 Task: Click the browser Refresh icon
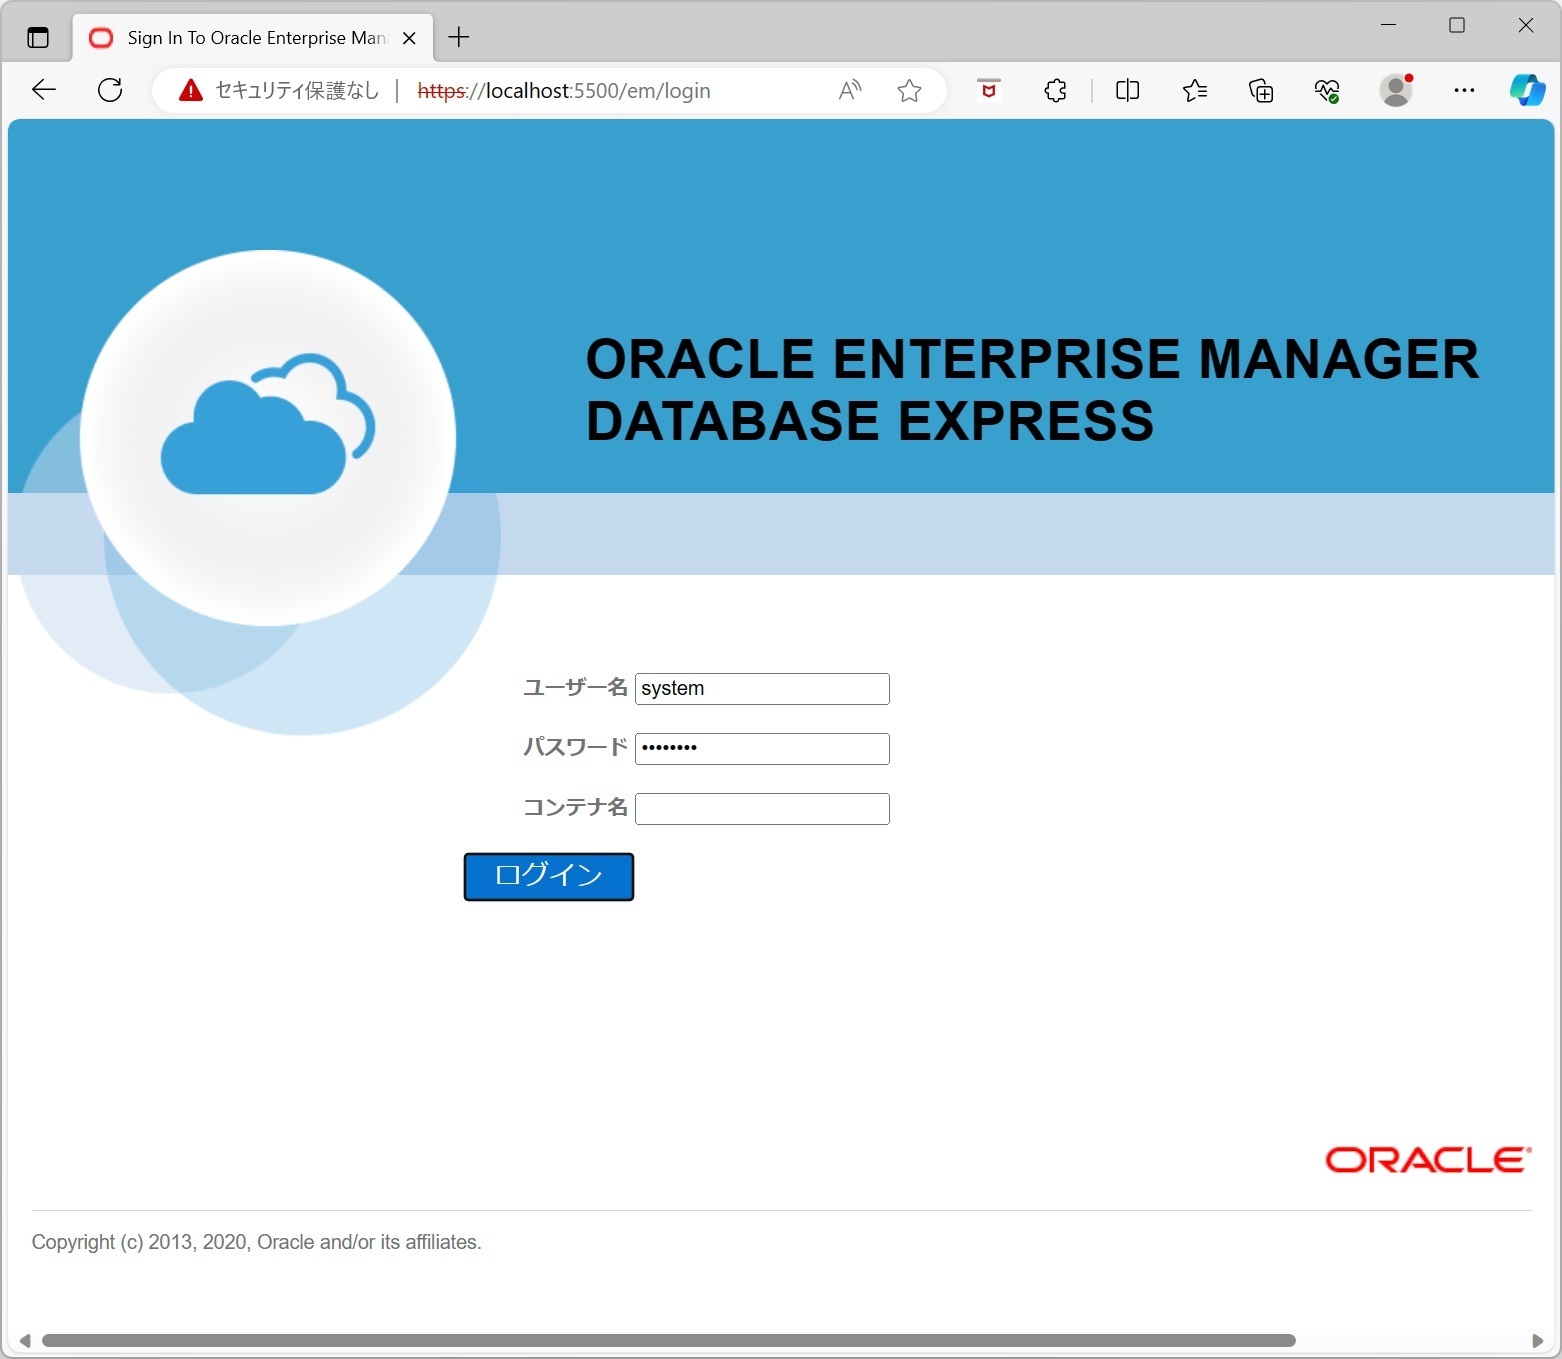[x=110, y=90]
